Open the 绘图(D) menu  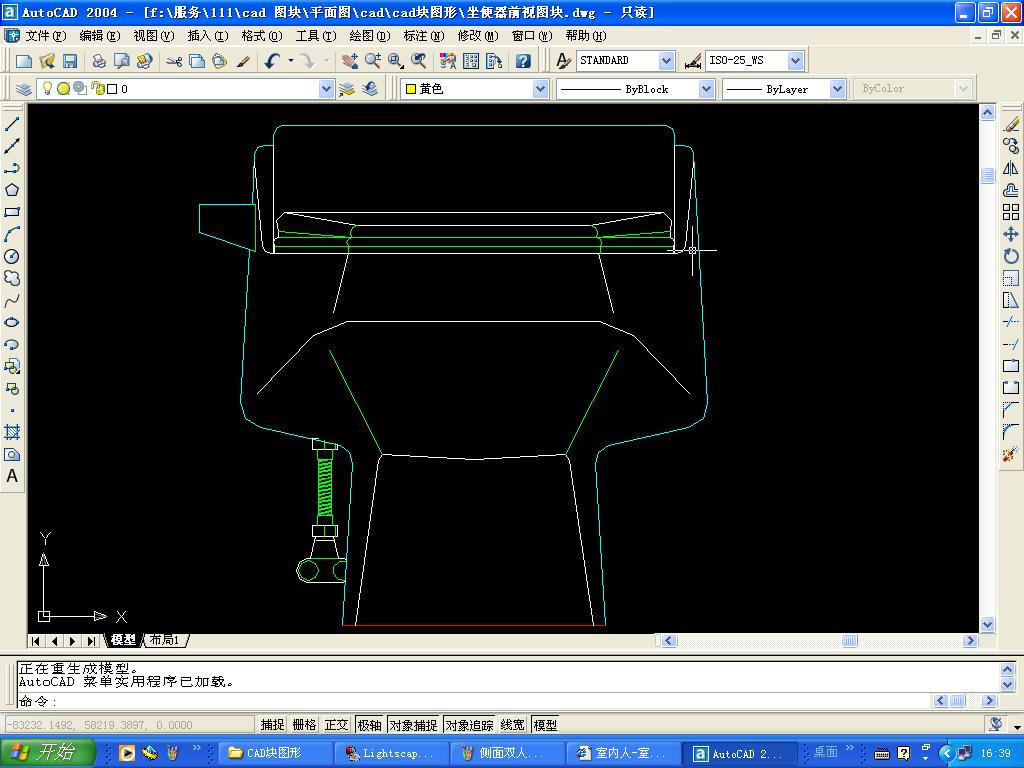point(368,35)
